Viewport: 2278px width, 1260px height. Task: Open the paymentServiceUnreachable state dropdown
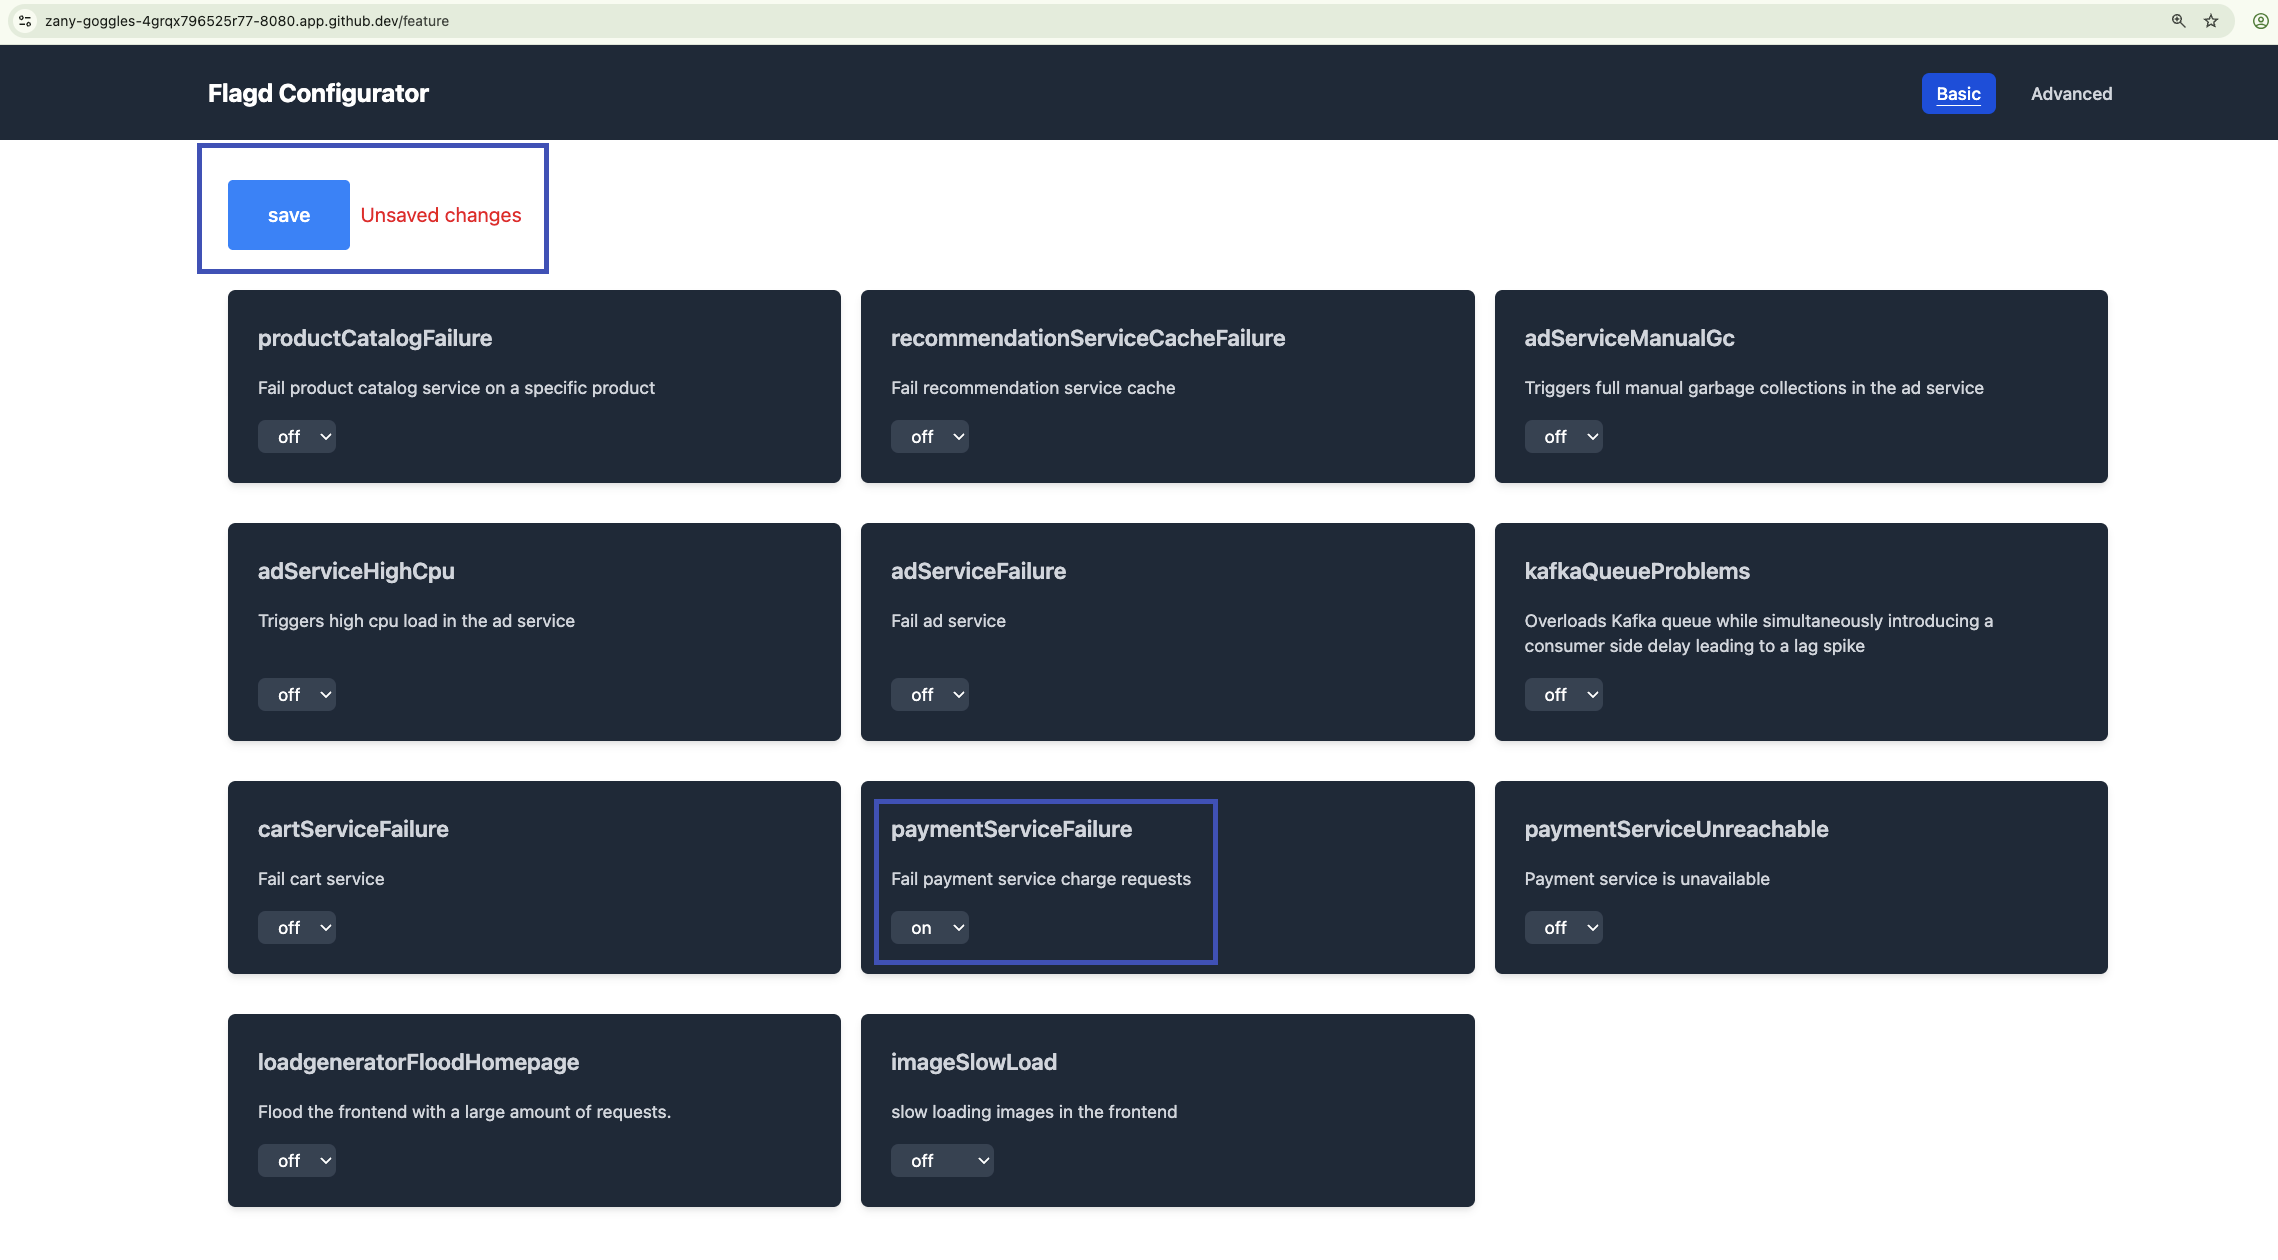(1563, 928)
